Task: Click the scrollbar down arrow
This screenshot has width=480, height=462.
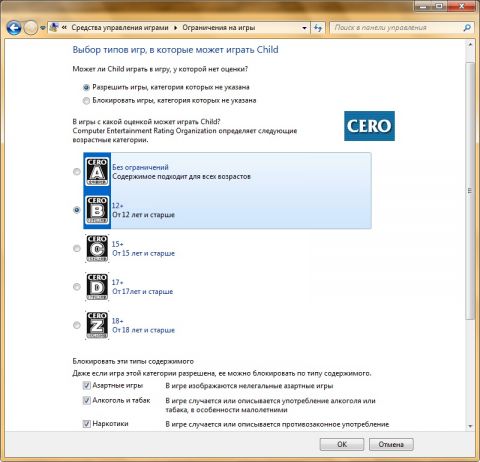Action: pyautogui.click(x=470, y=426)
